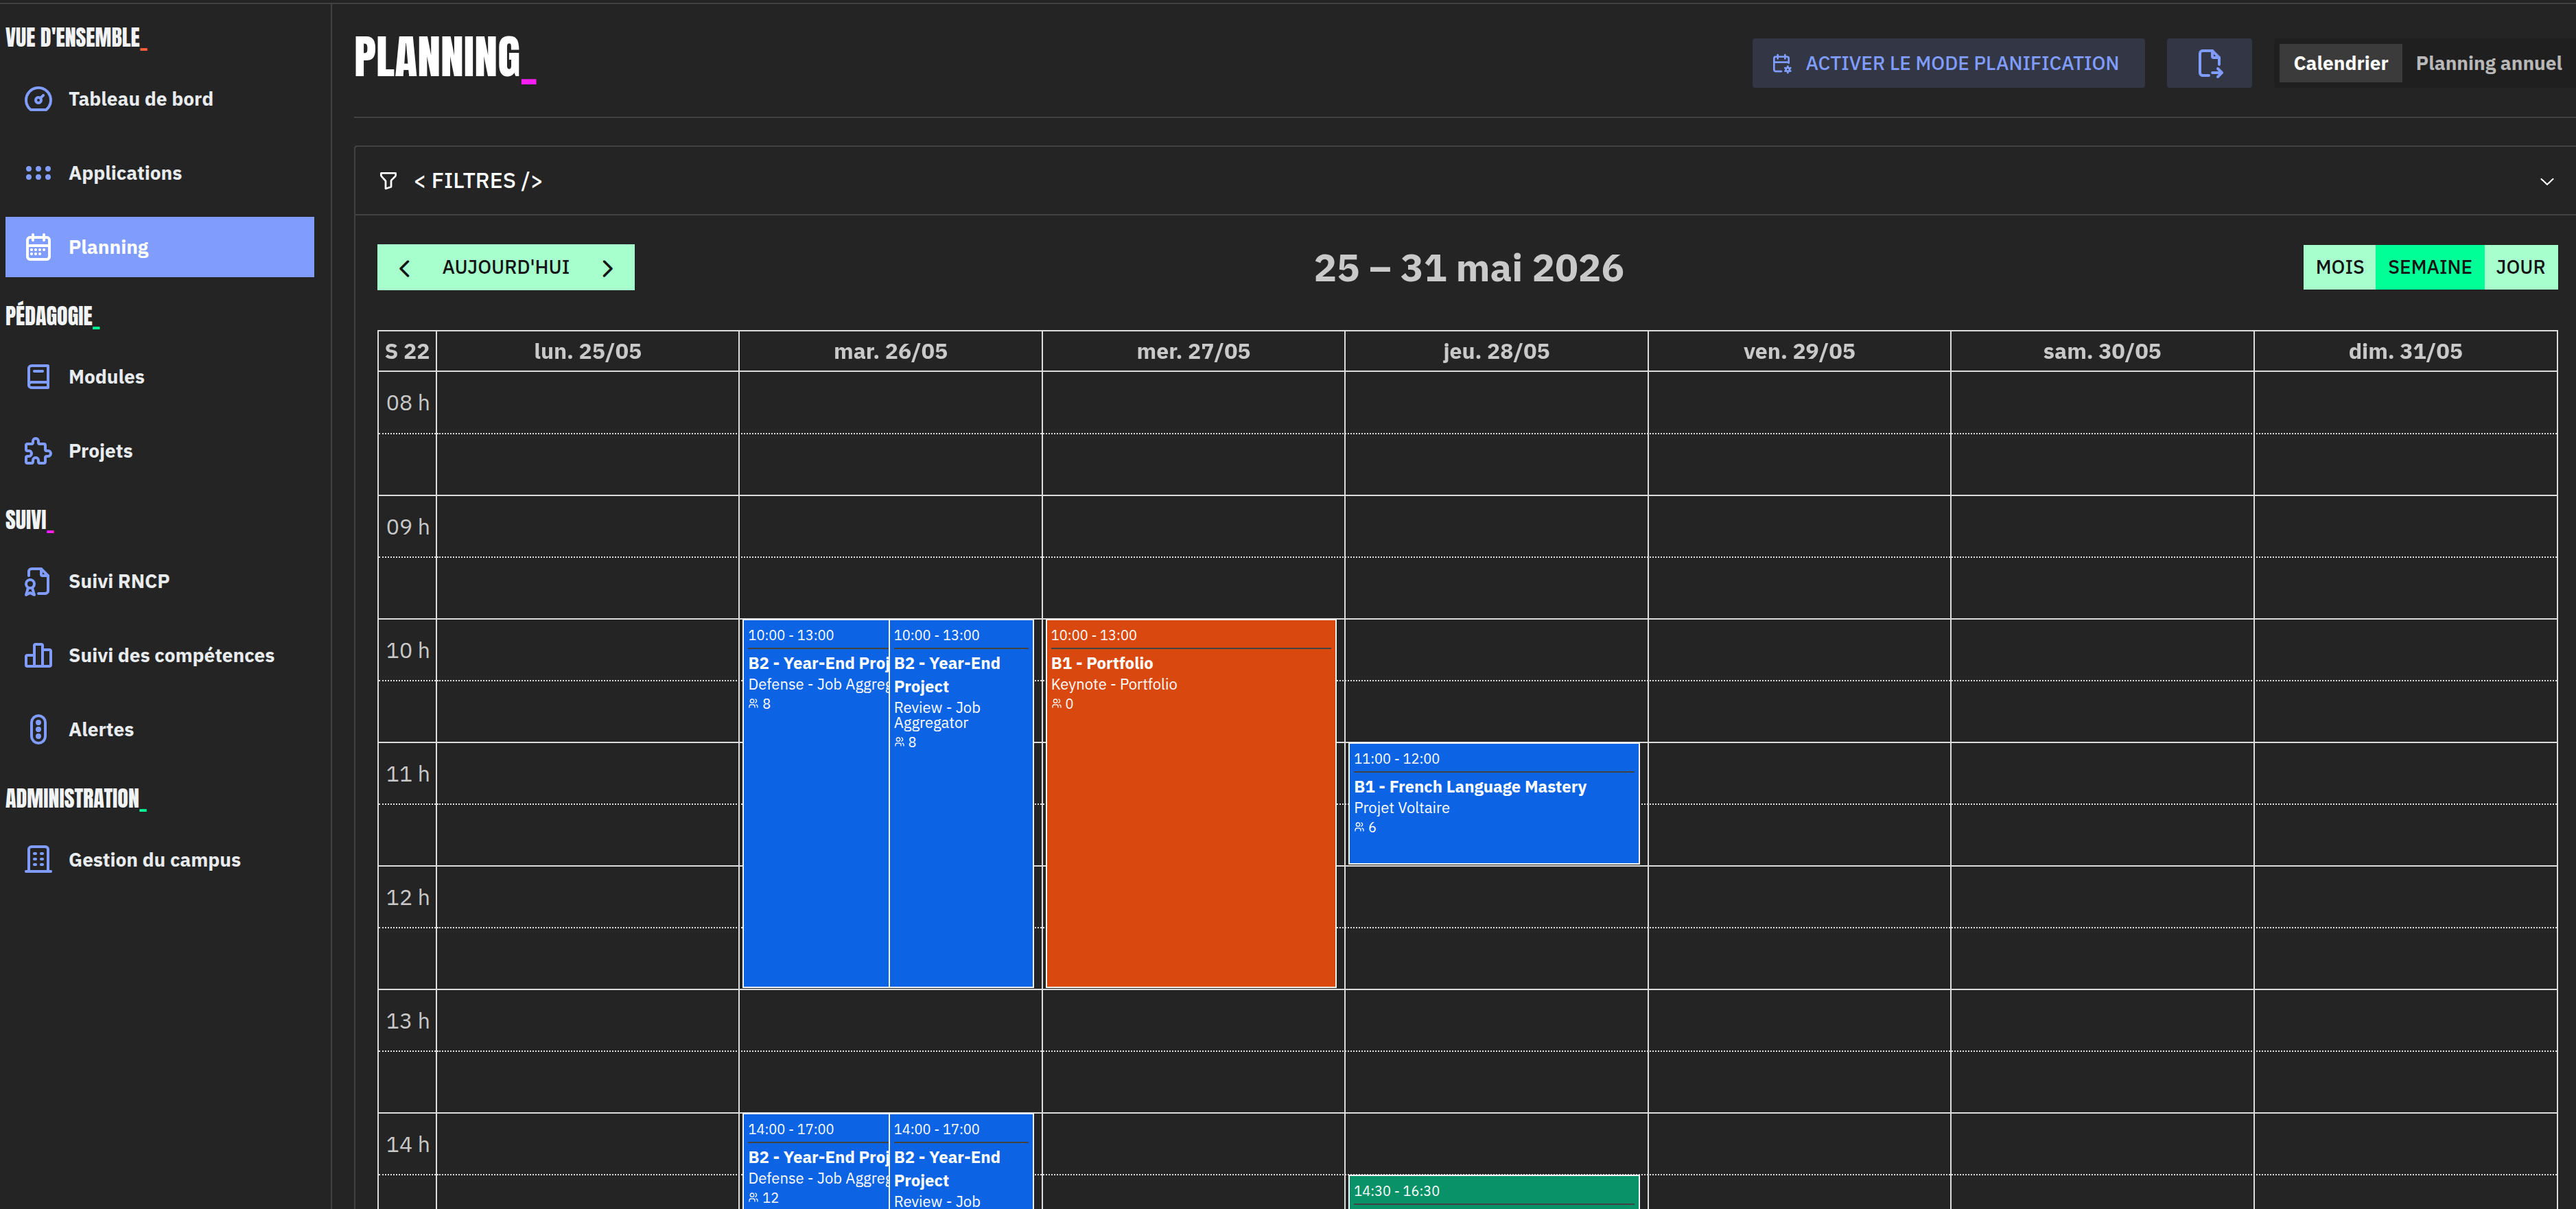Switch to Planning annuel tab
2576x1209 pixels.
pos(2488,63)
